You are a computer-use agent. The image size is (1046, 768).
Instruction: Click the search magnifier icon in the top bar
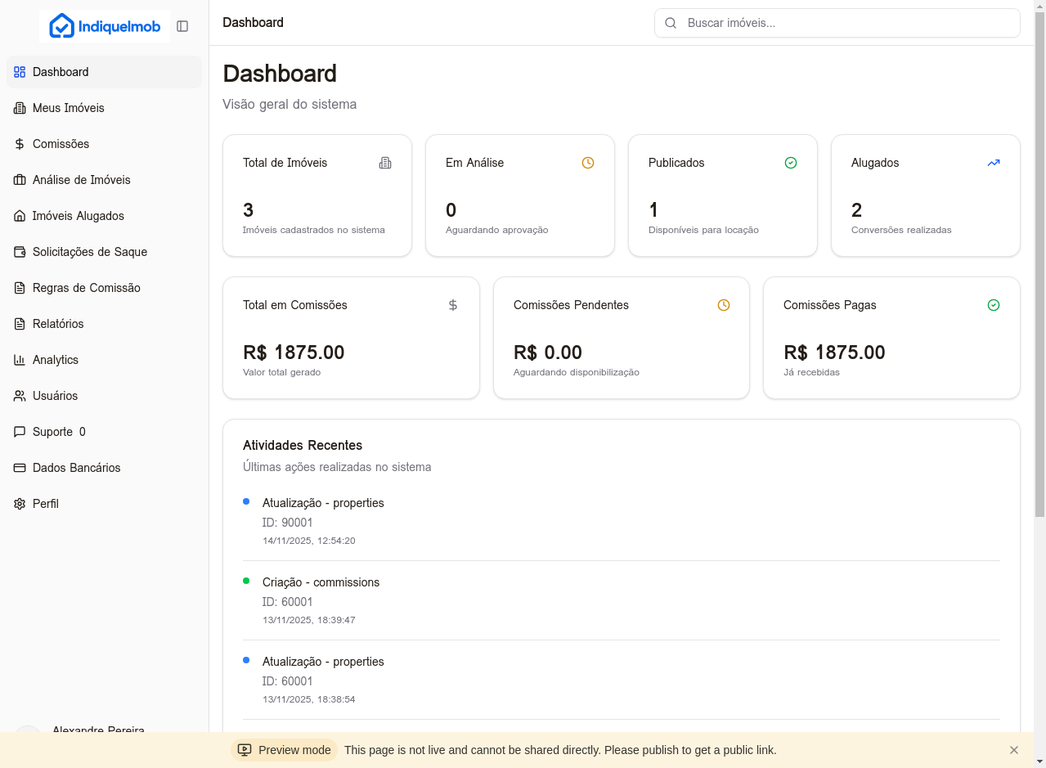pyautogui.click(x=670, y=23)
